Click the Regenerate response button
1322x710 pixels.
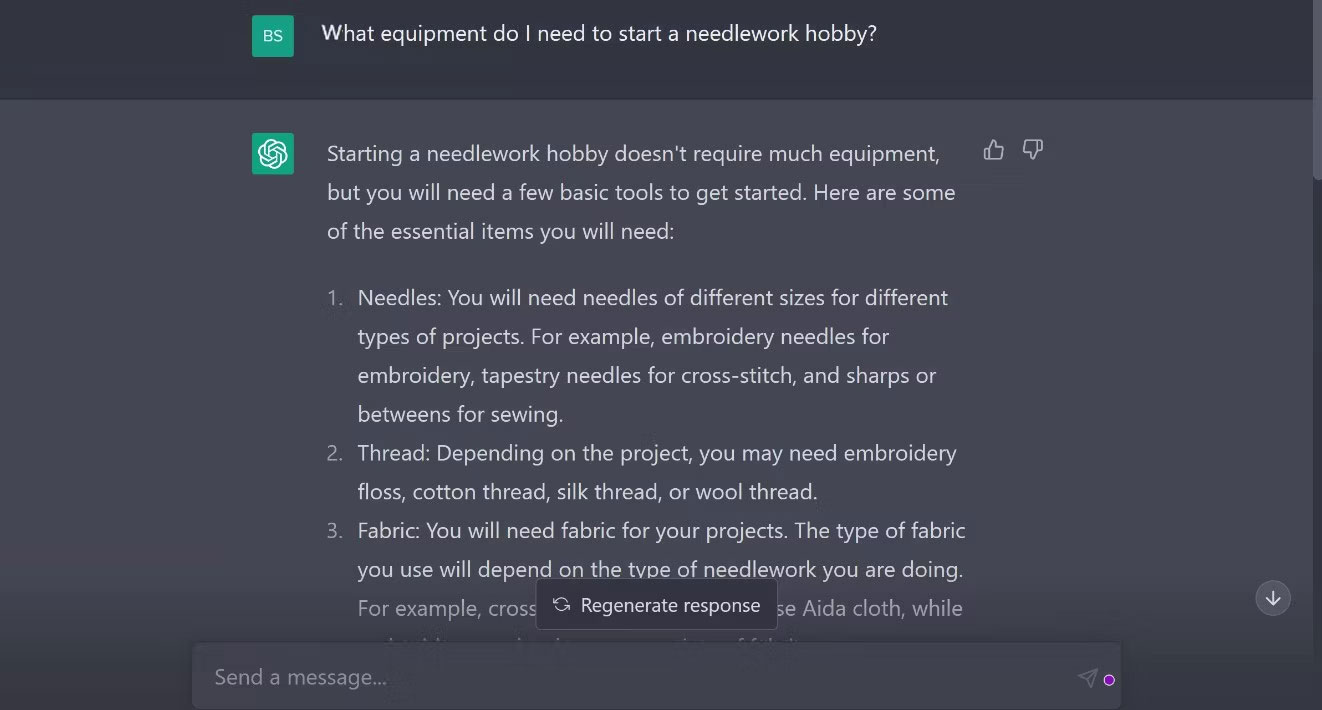click(x=656, y=605)
